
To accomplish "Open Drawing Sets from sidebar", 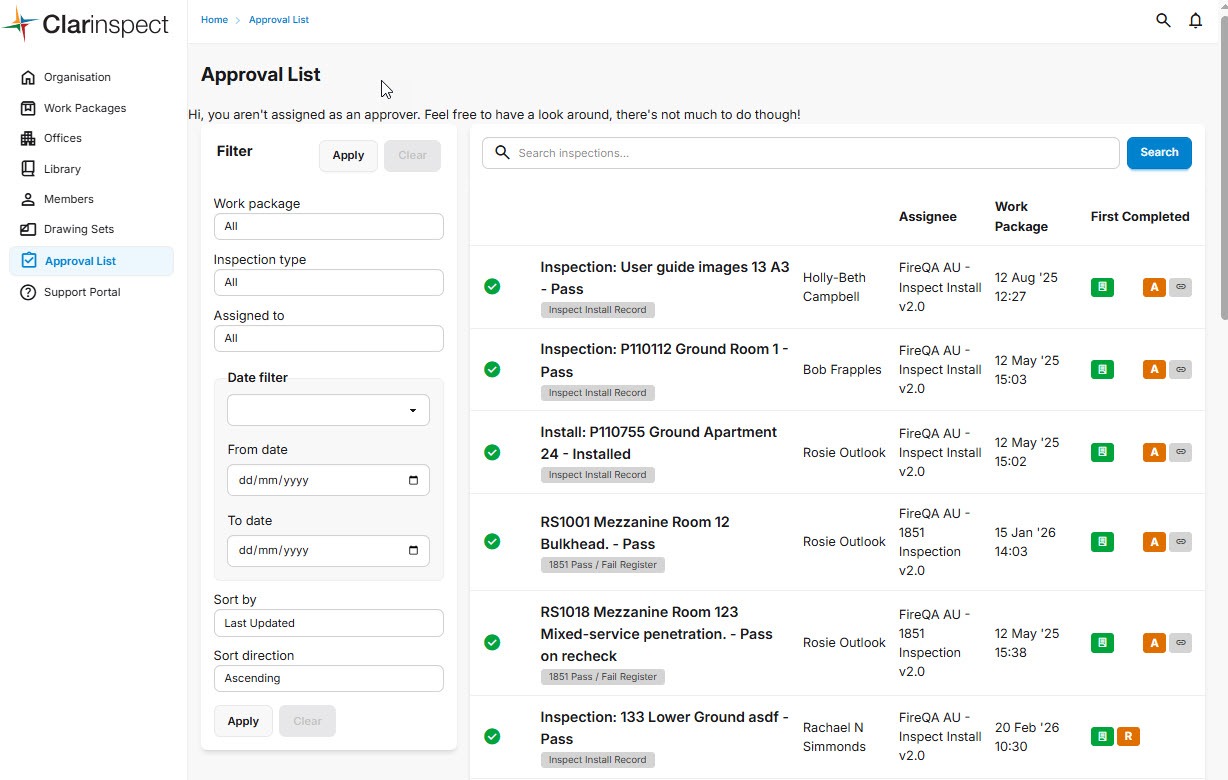I will click(78, 229).
